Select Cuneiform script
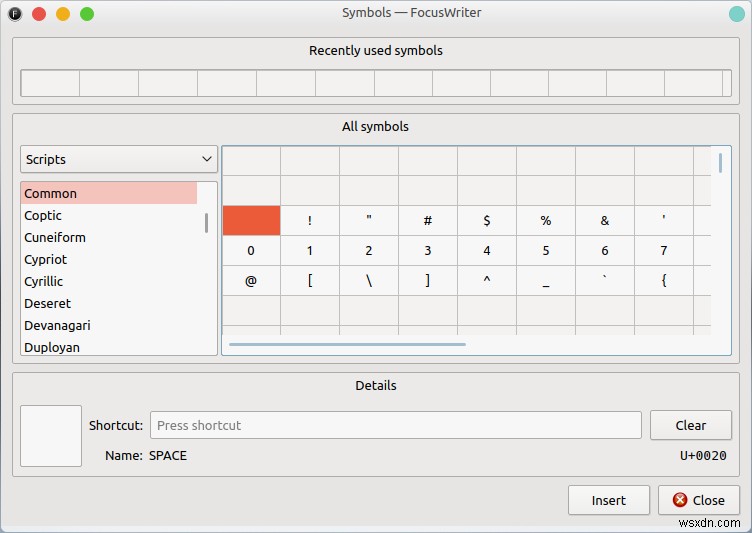Image resolution: width=752 pixels, height=533 pixels. tap(109, 237)
